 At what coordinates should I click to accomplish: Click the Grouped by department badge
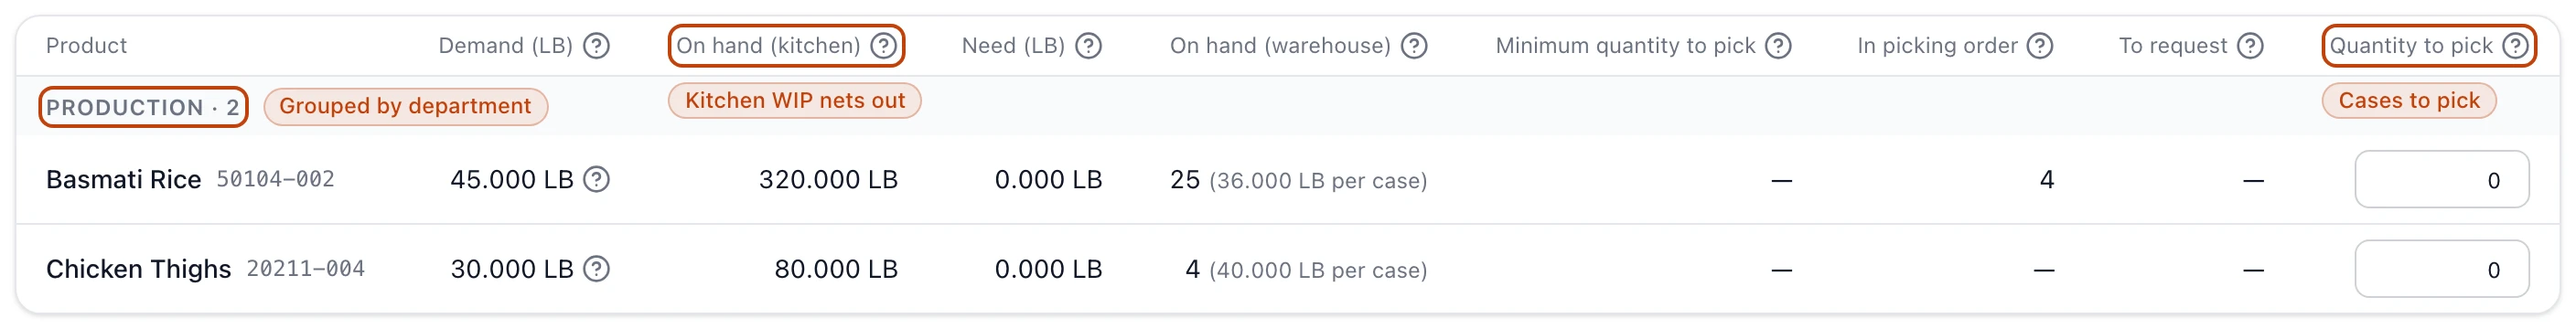(x=405, y=106)
